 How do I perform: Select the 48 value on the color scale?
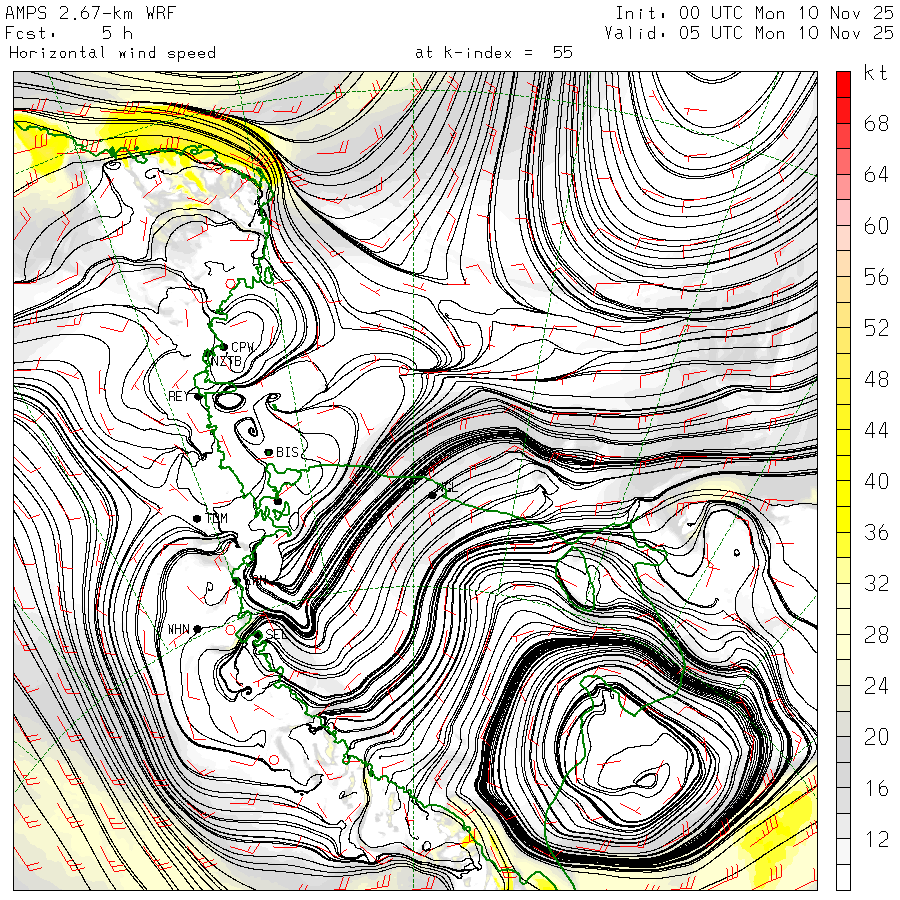tap(876, 379)
